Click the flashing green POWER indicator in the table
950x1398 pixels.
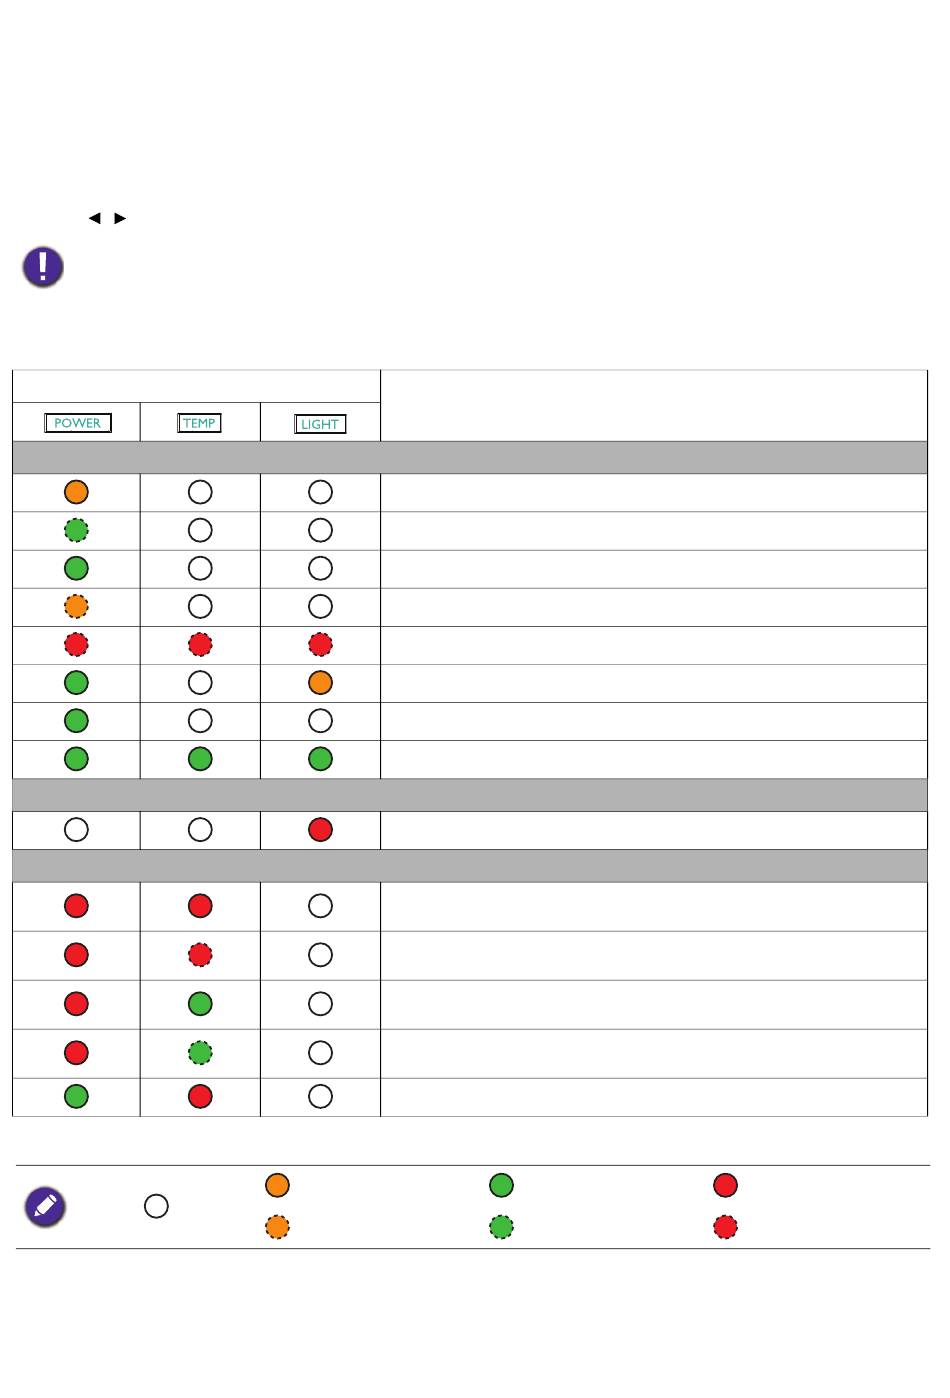[x=76, y=530]
